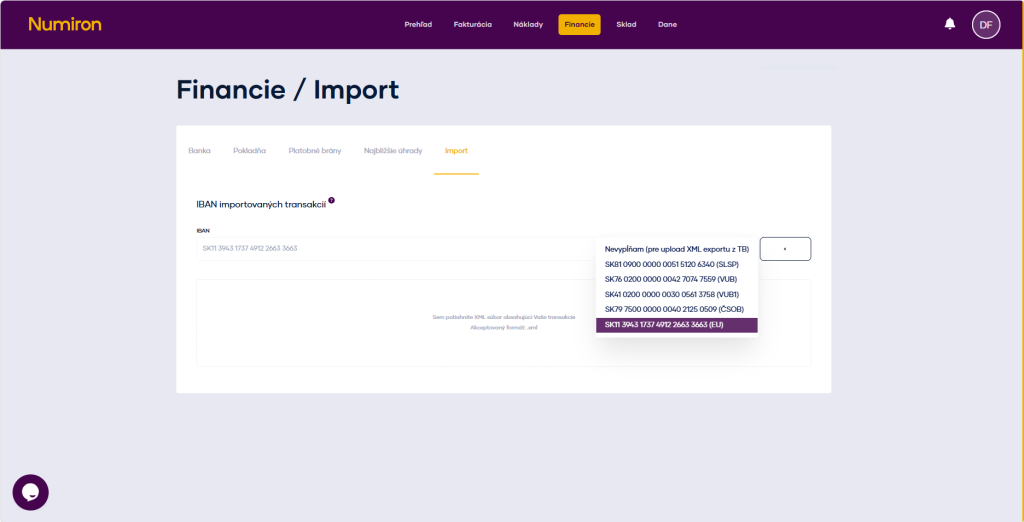This screenshot has height=522, width=1024.
Task: Click the button right of the IBAN field
Action: click(785, 249)
